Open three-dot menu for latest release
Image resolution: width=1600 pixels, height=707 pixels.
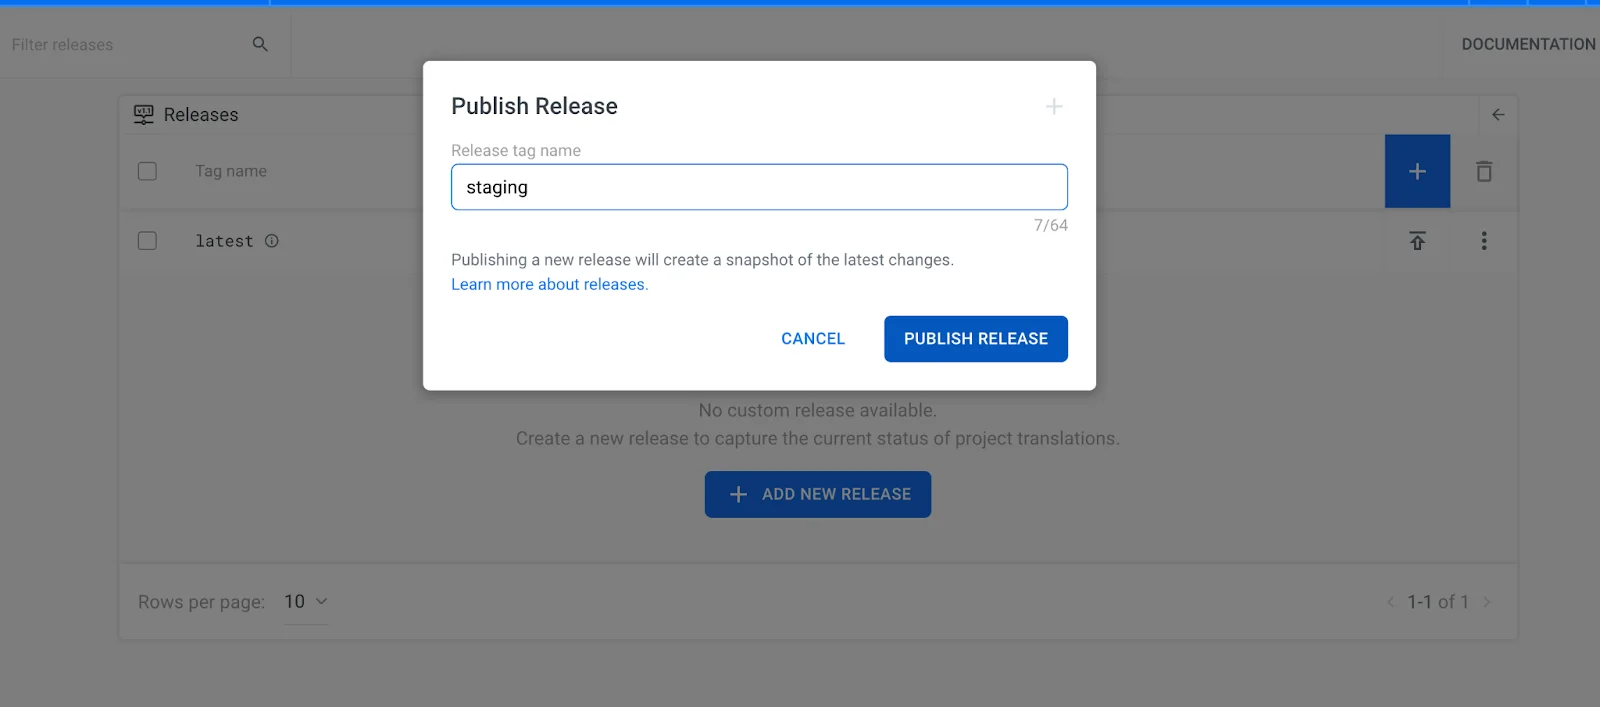1484,241
